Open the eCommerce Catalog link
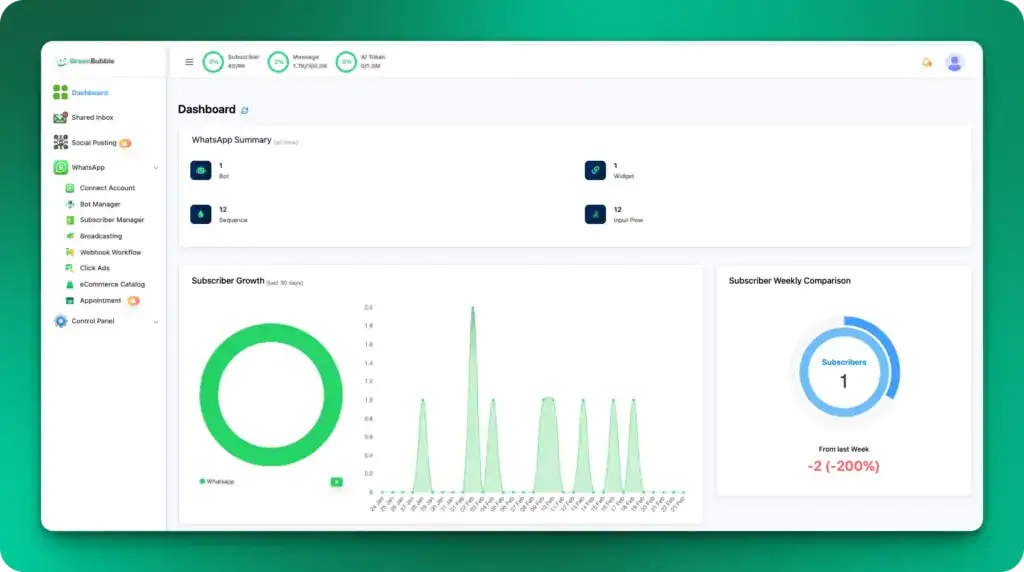 point(112,284)
